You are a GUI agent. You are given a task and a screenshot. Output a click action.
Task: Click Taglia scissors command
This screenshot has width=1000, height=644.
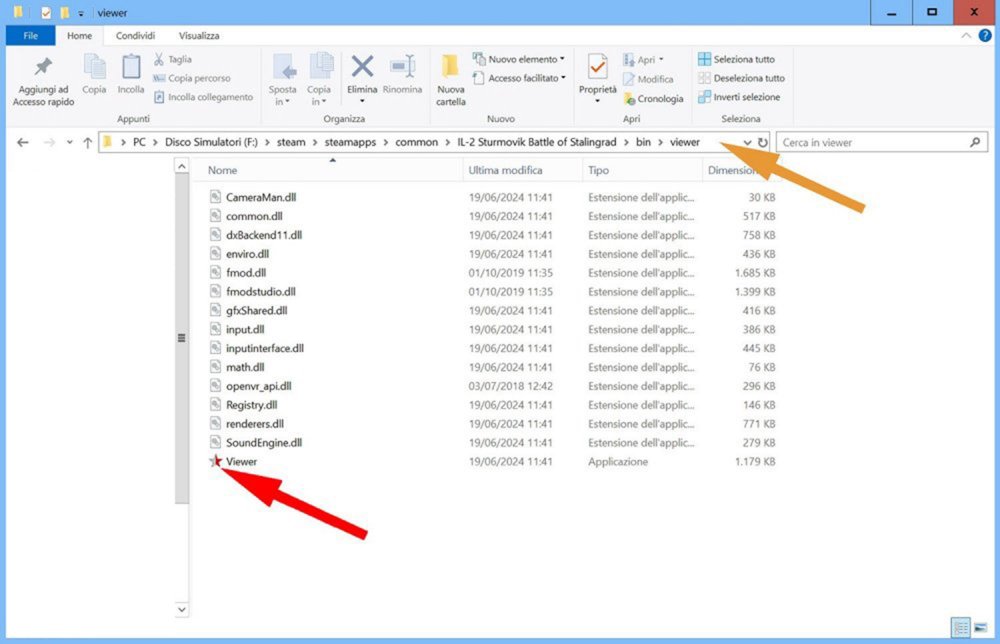[172, 59]
